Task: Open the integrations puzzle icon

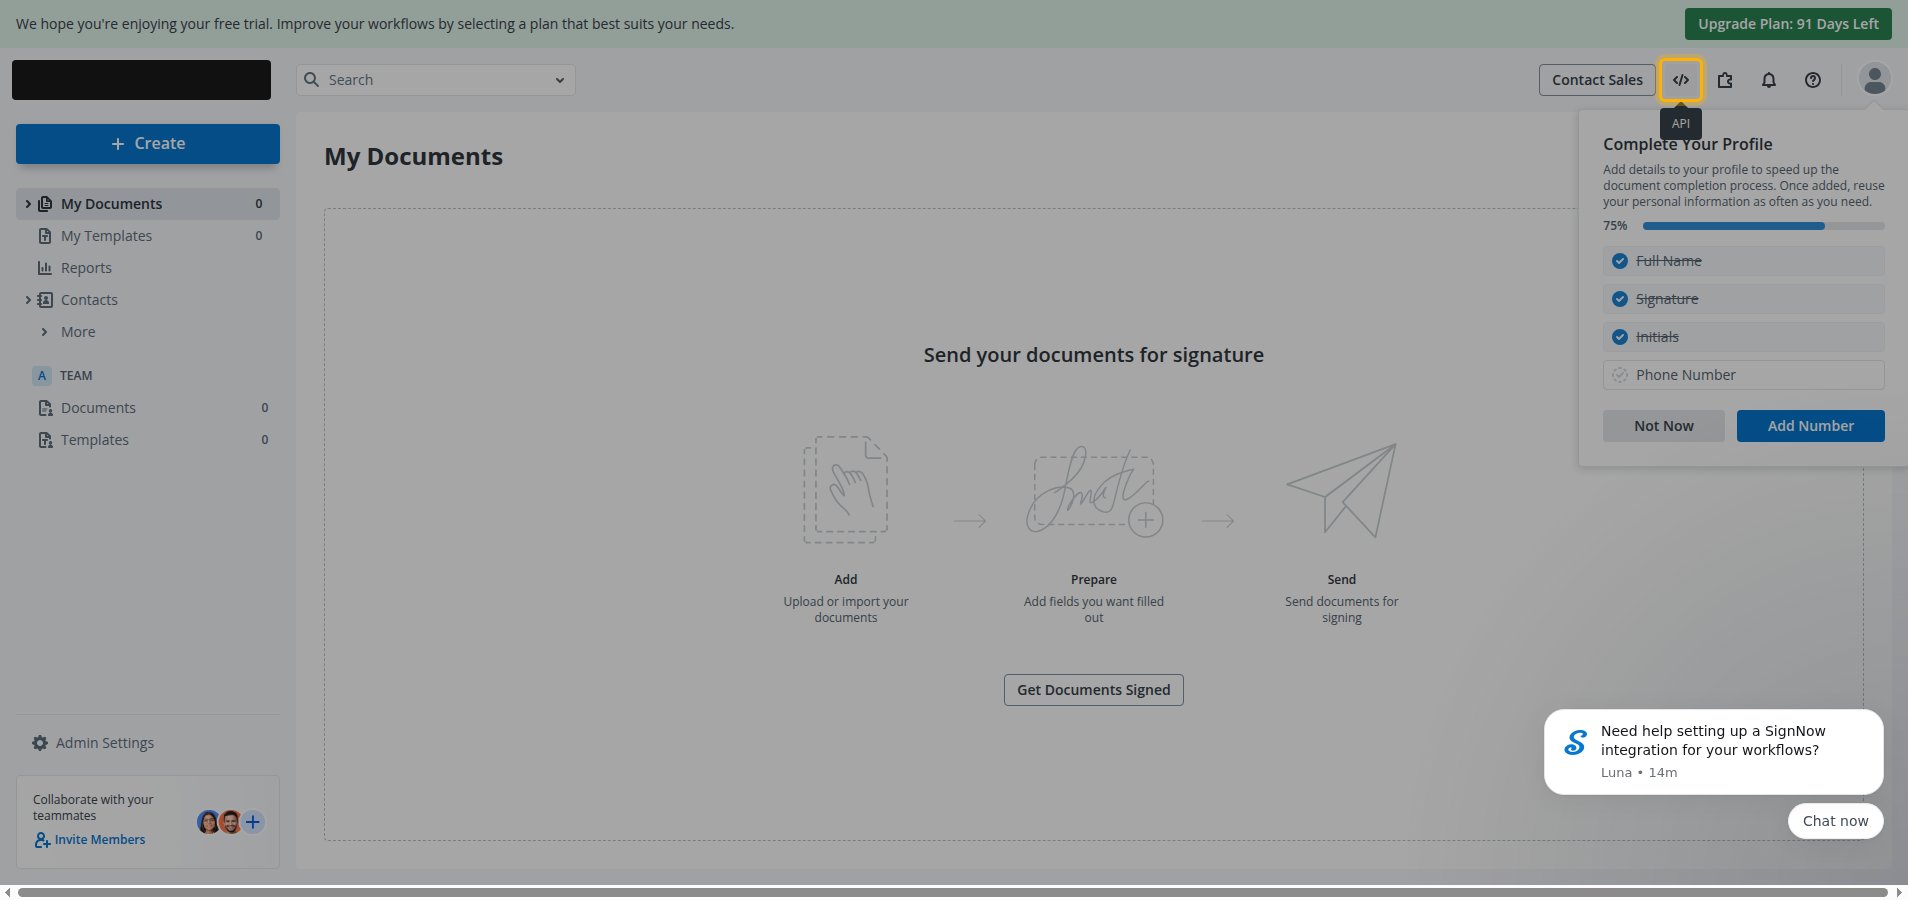Action: tap(1725, 80)
